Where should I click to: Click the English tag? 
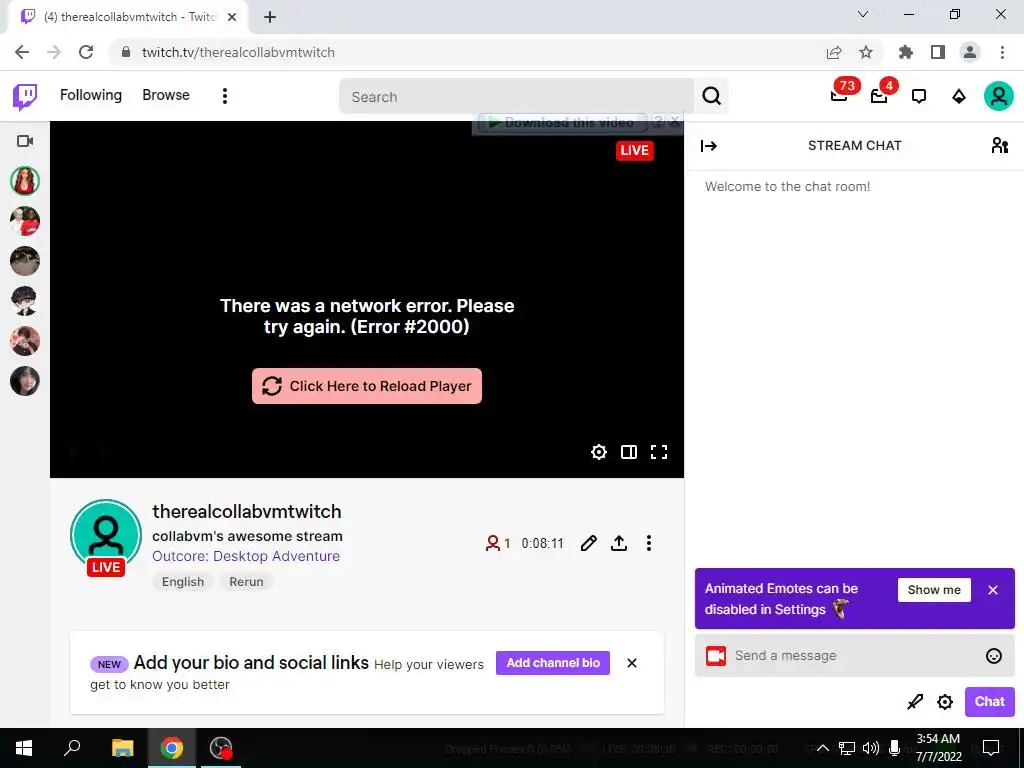pos(183,582)
